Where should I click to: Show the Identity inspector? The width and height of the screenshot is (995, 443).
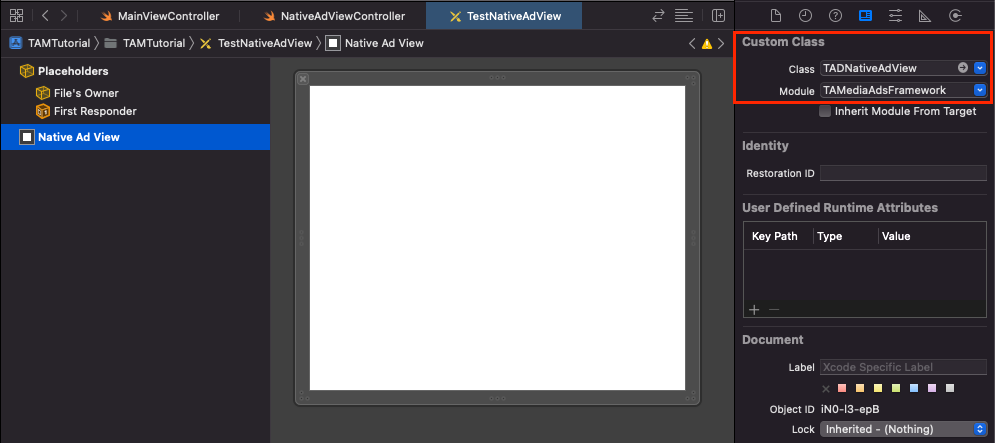865,16
